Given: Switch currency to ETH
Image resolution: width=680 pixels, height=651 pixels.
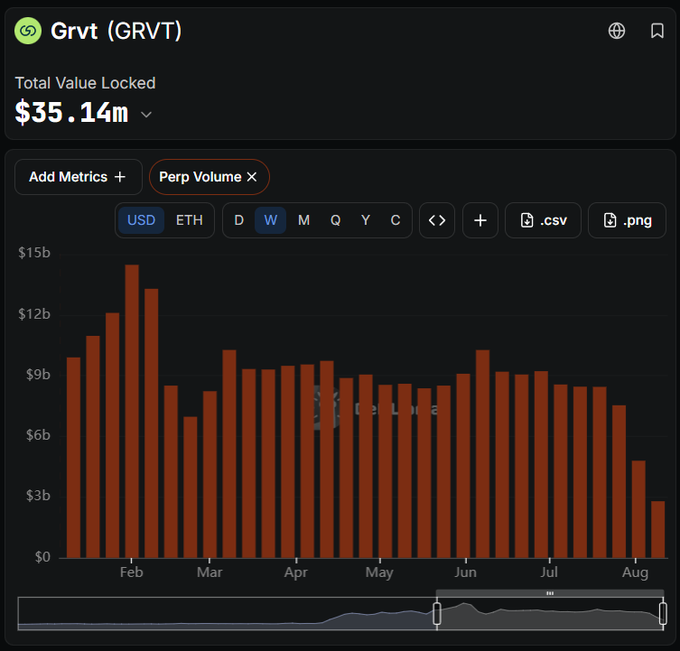Looking at the screenshot, I should click(189, 220).
